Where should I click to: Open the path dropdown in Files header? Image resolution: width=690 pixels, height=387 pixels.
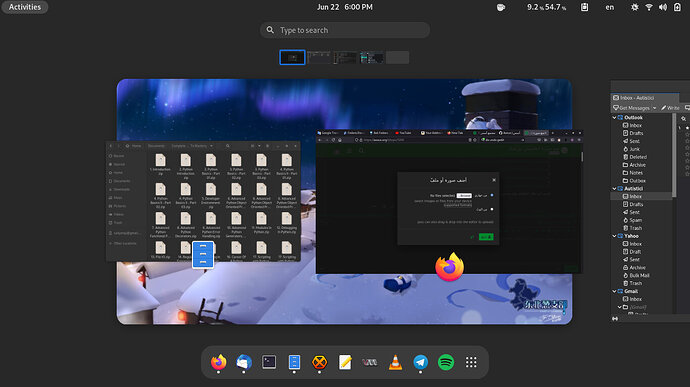[211, 146]
